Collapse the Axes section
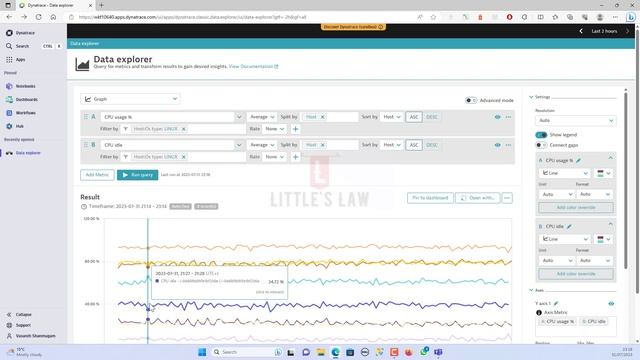Image resolution: width=640 pixels, height=360 pixels. [531, 290]
